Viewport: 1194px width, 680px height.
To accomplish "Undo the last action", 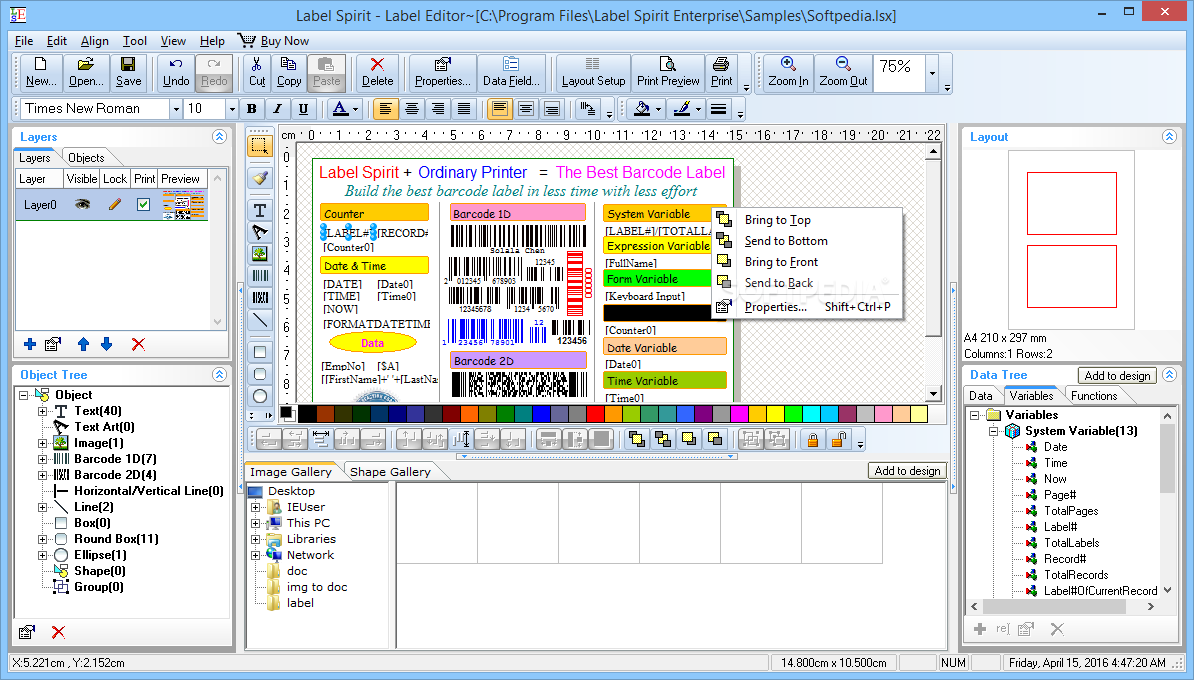I will pyautogui.click(x=176, y=72).
